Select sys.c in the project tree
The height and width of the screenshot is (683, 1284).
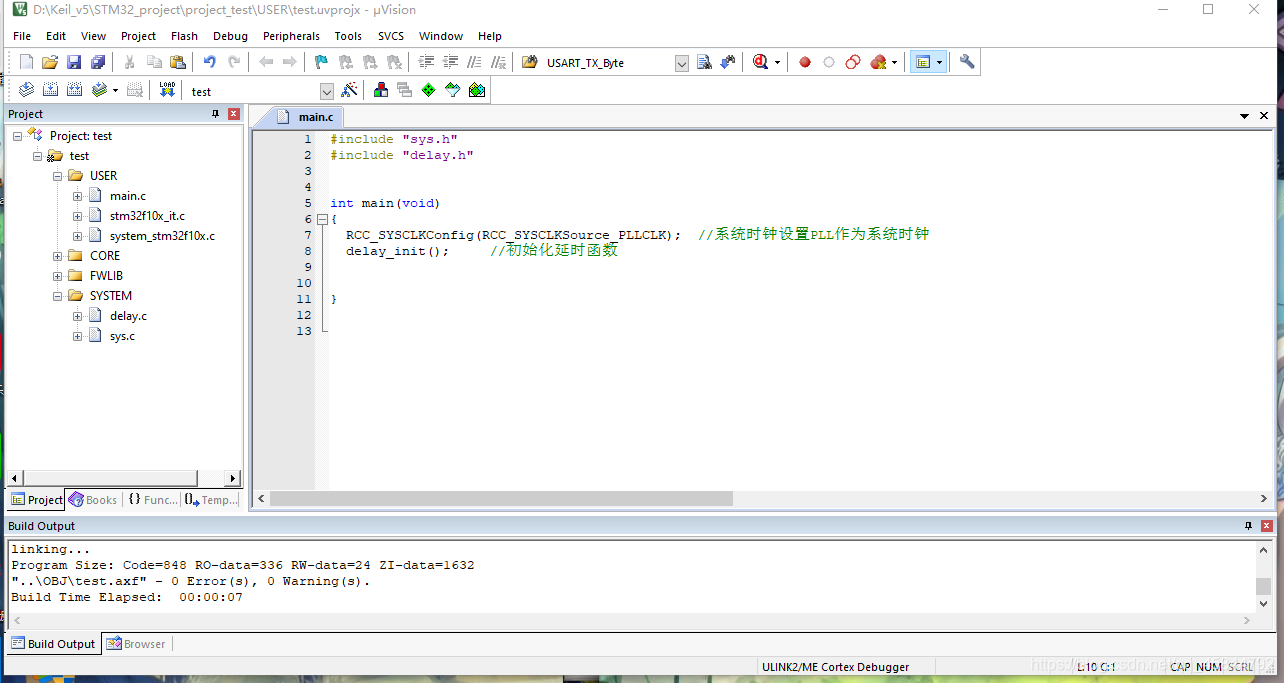[x=122, y=336]
